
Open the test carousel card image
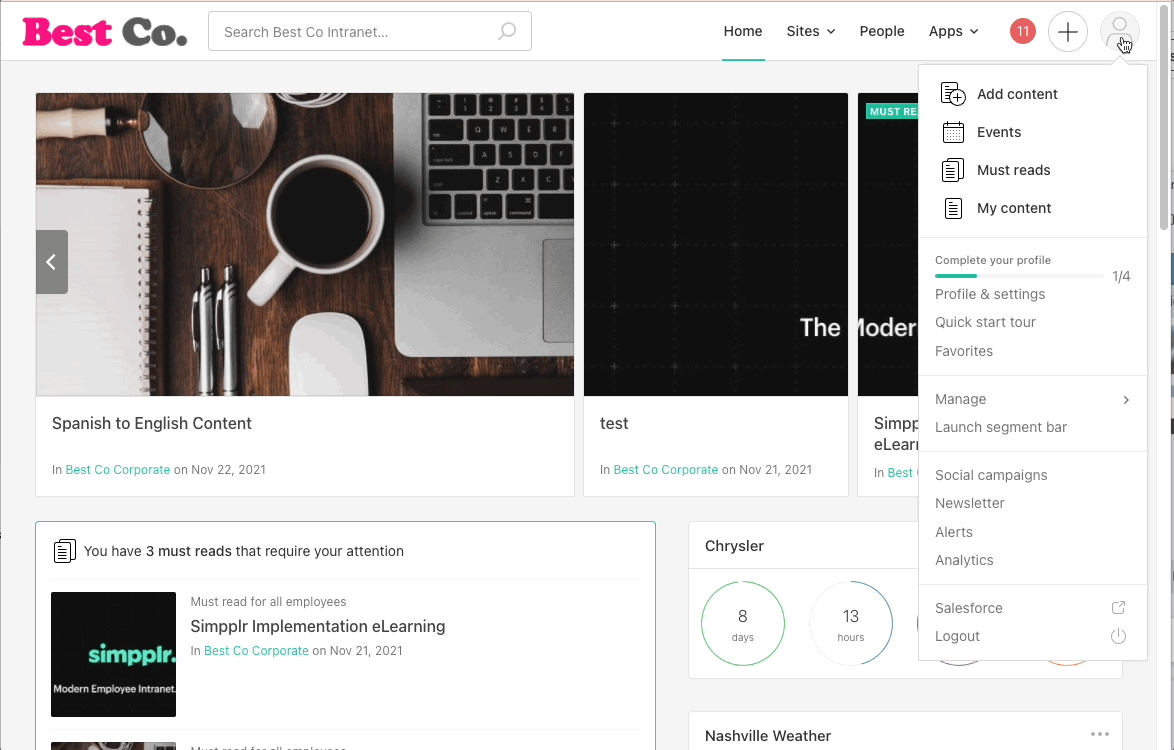(x=716, y=244)
